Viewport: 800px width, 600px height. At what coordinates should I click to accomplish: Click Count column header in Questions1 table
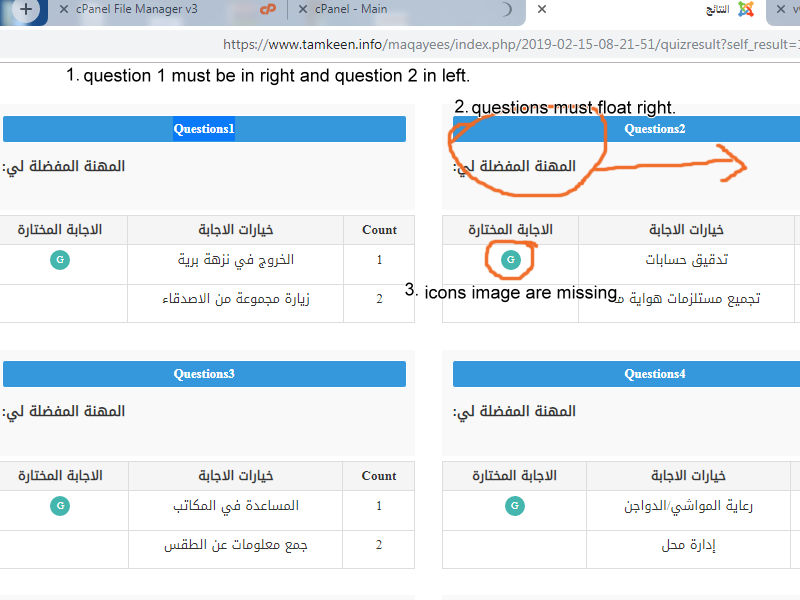379,230
